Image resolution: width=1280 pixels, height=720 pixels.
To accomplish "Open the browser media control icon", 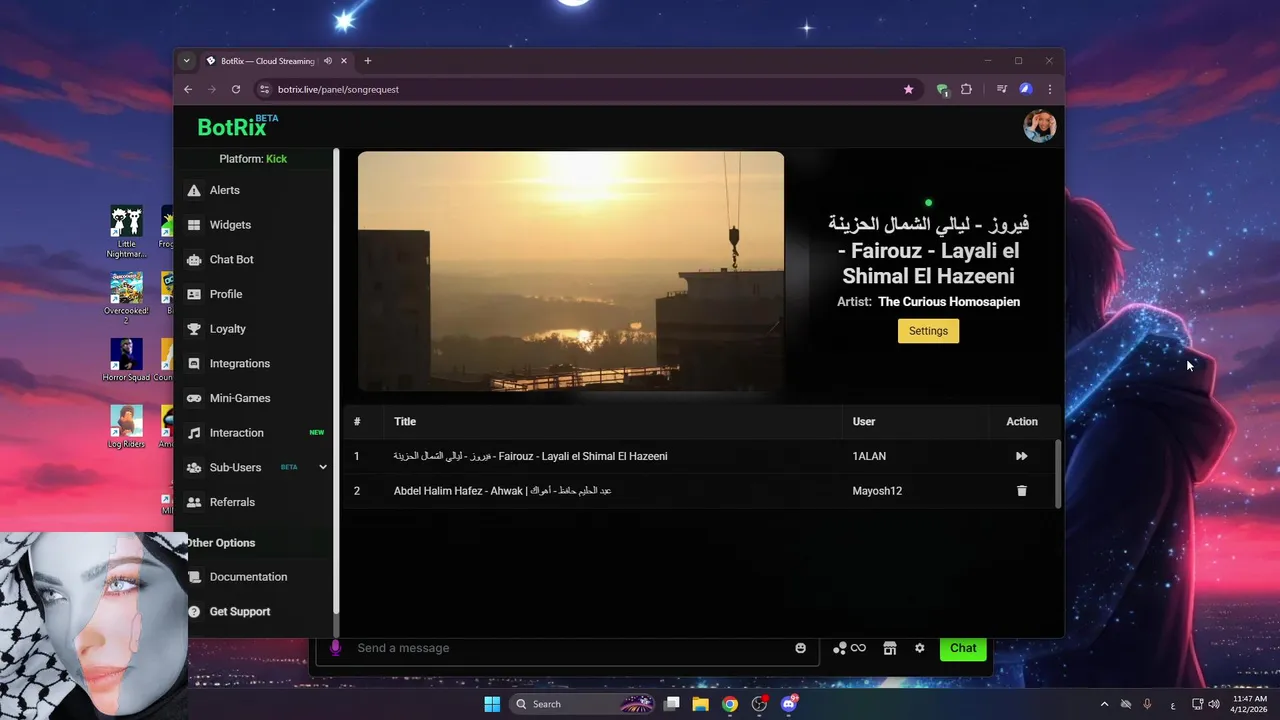I will click(1001, 89).
